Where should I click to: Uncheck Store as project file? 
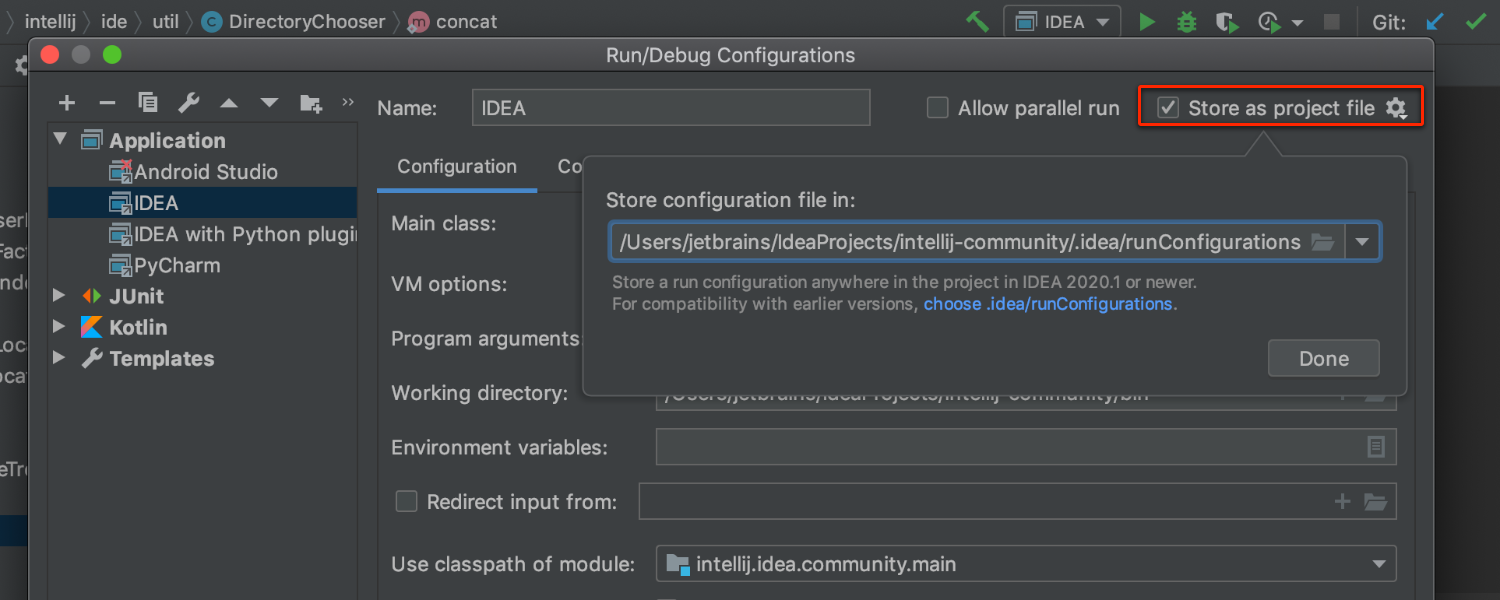pos(1168,108)
